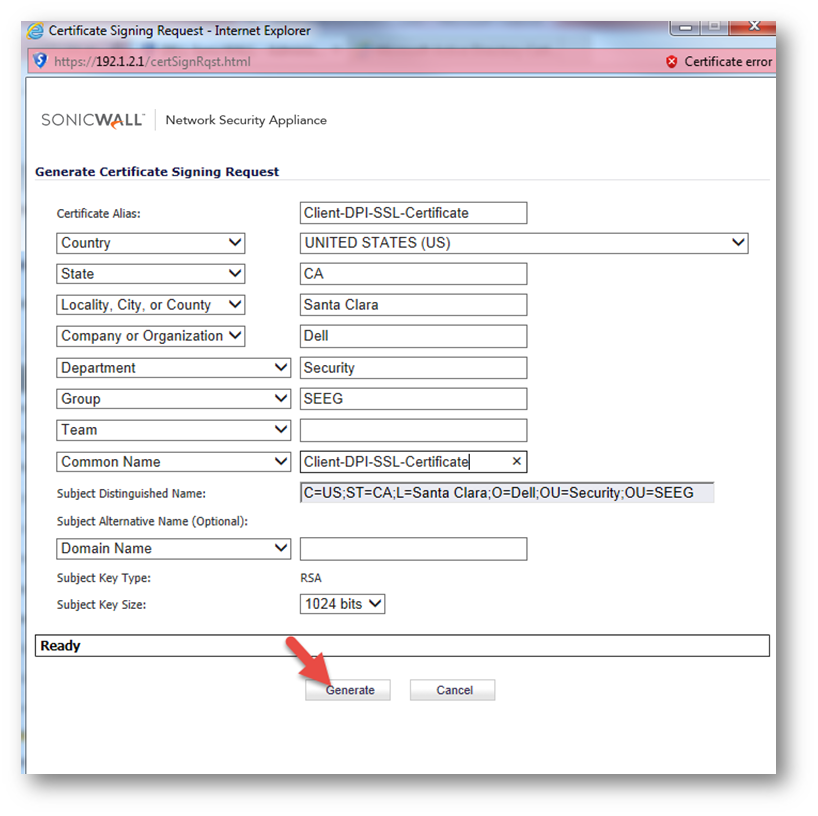Click the Subject Distinguished Name field
Image resolution: width=818 pixels, height=816 pixels.
[507, 493]
